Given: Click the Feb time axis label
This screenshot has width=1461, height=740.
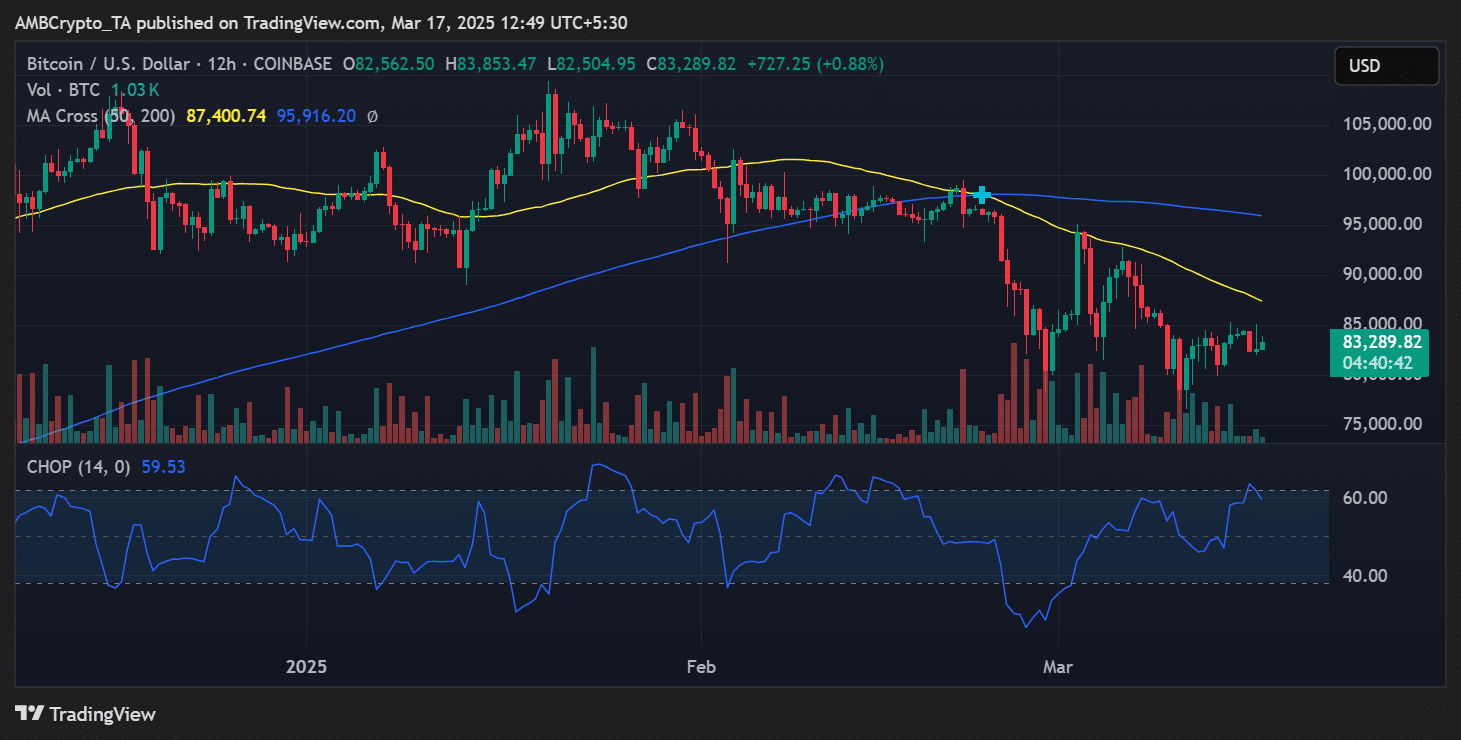Looking at the screenshot, I should click(702, 666).
